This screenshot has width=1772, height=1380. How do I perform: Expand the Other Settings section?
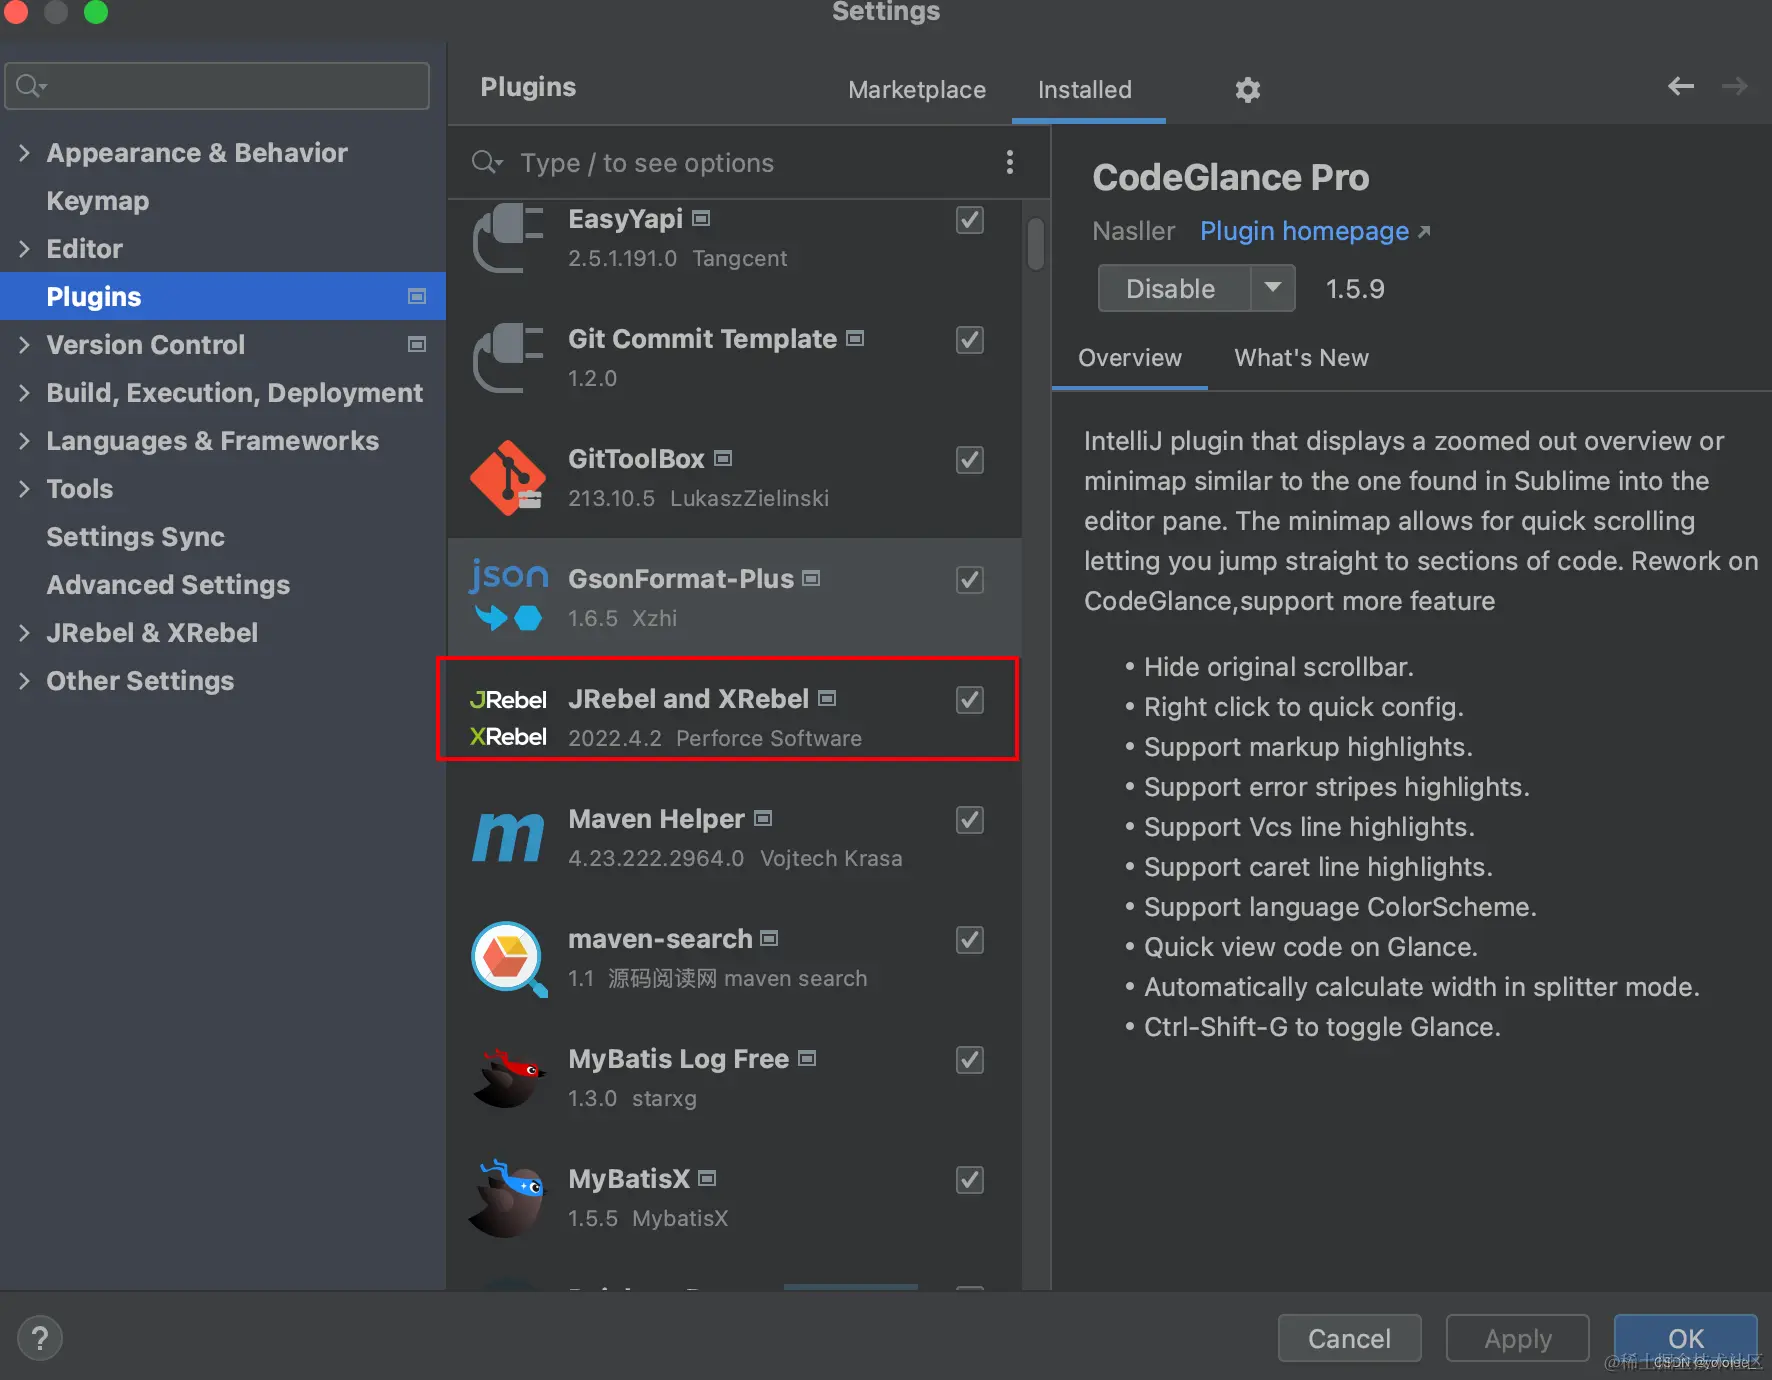(24, 680)
